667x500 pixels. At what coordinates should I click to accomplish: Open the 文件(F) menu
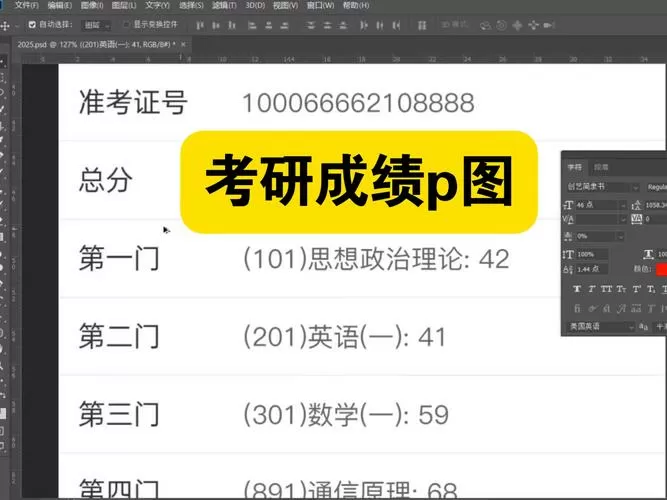[26, 5]
